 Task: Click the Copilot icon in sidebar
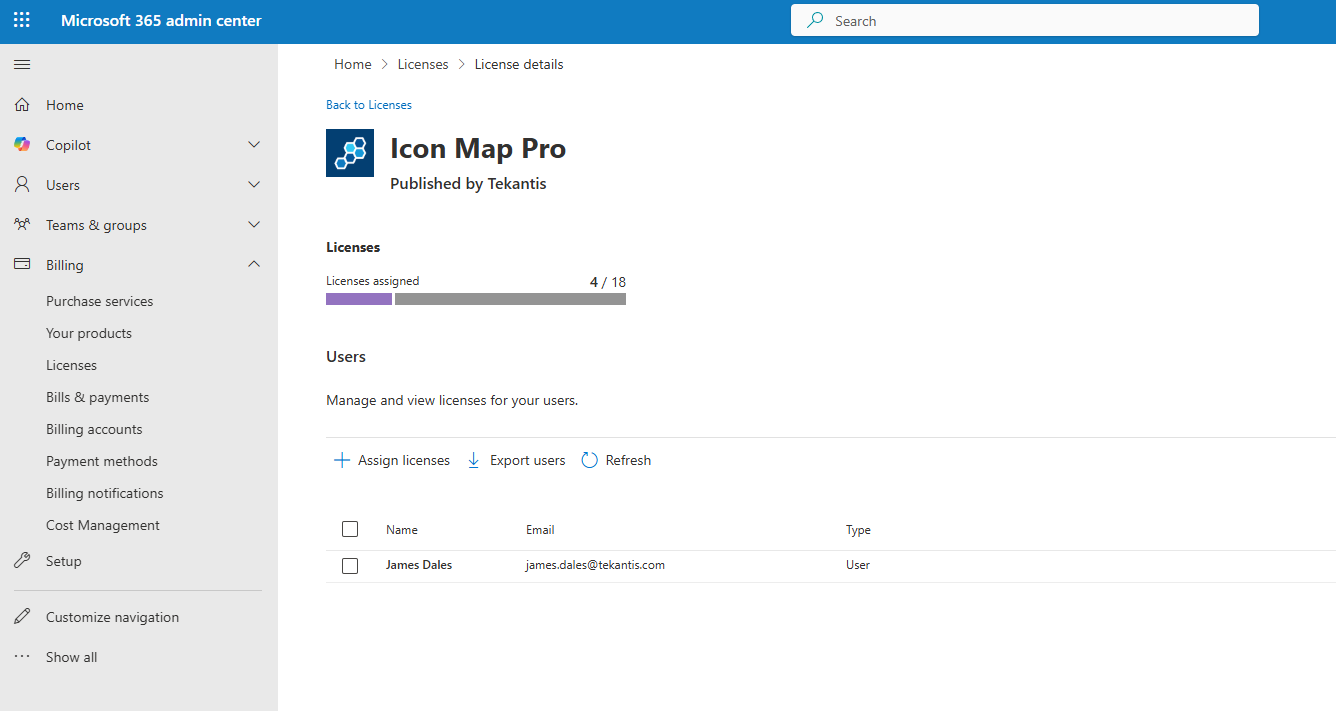click(x=22, y=145)
